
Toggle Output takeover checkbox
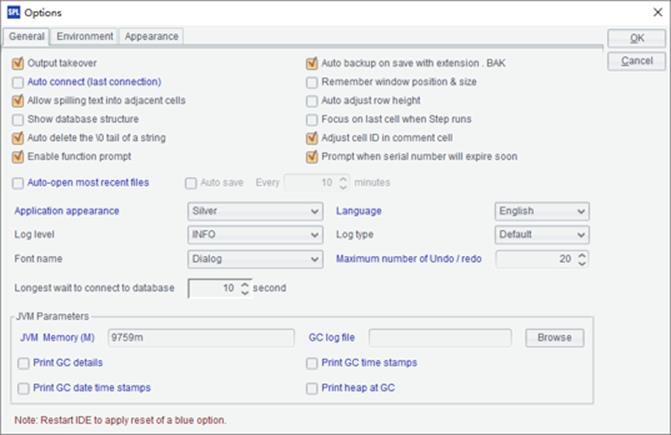pyautogui.click(x=18, y=63)
